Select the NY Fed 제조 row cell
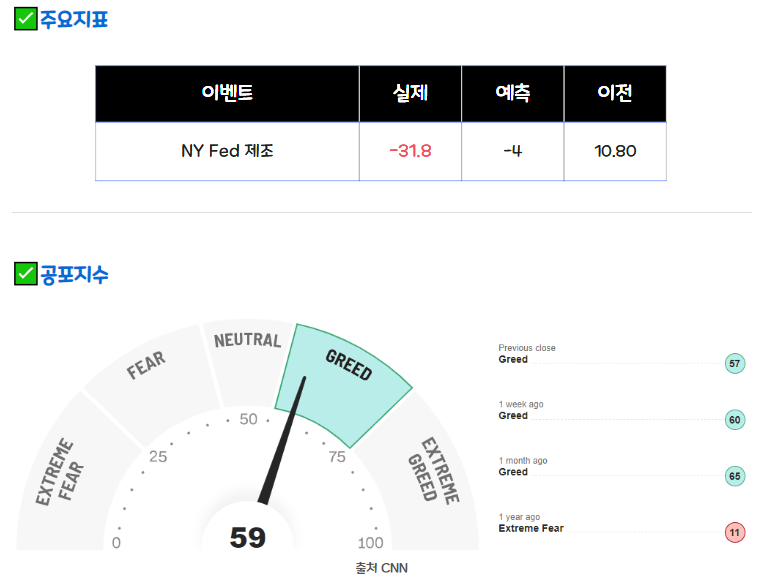 coord(227,151)
